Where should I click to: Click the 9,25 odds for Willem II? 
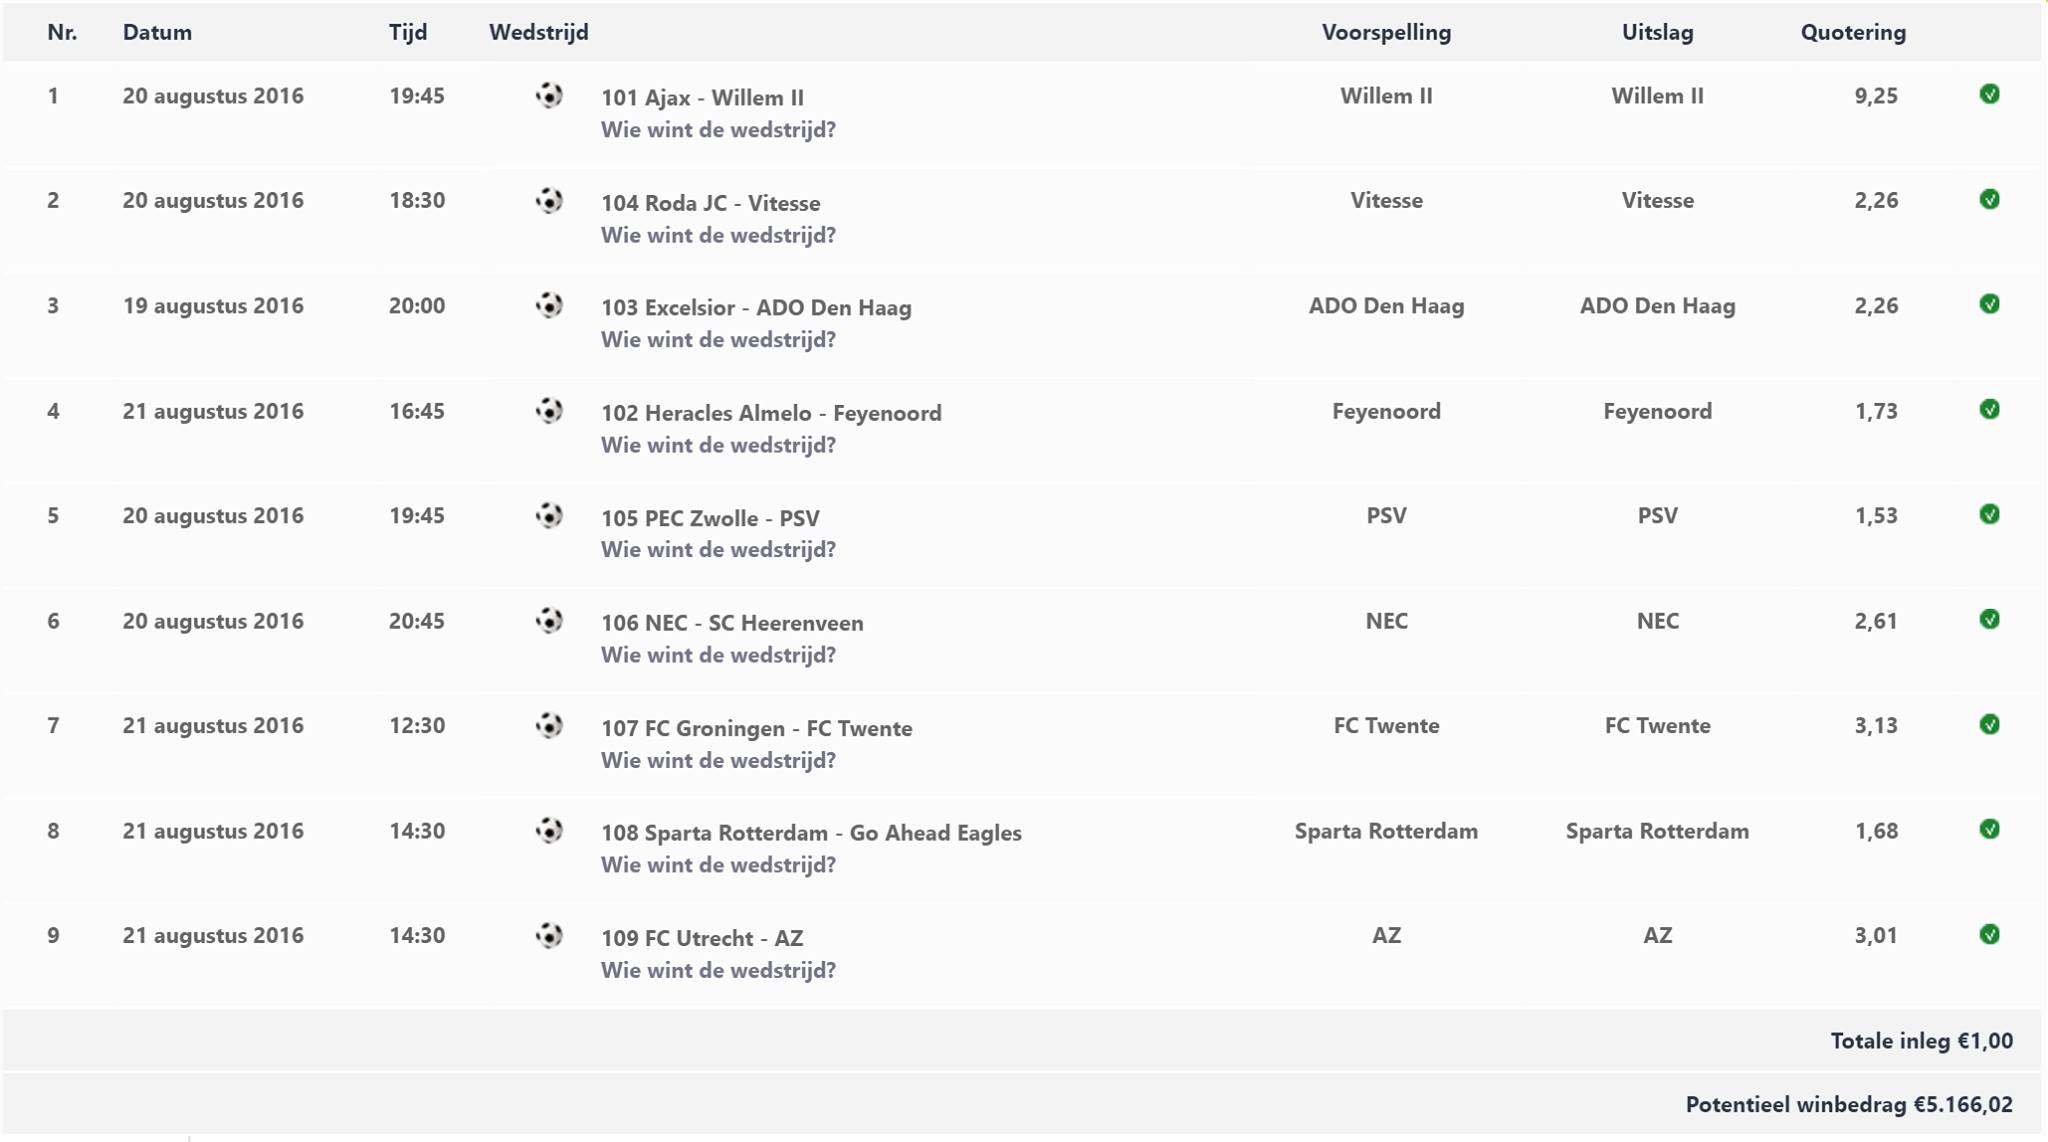click(1875, 96)
